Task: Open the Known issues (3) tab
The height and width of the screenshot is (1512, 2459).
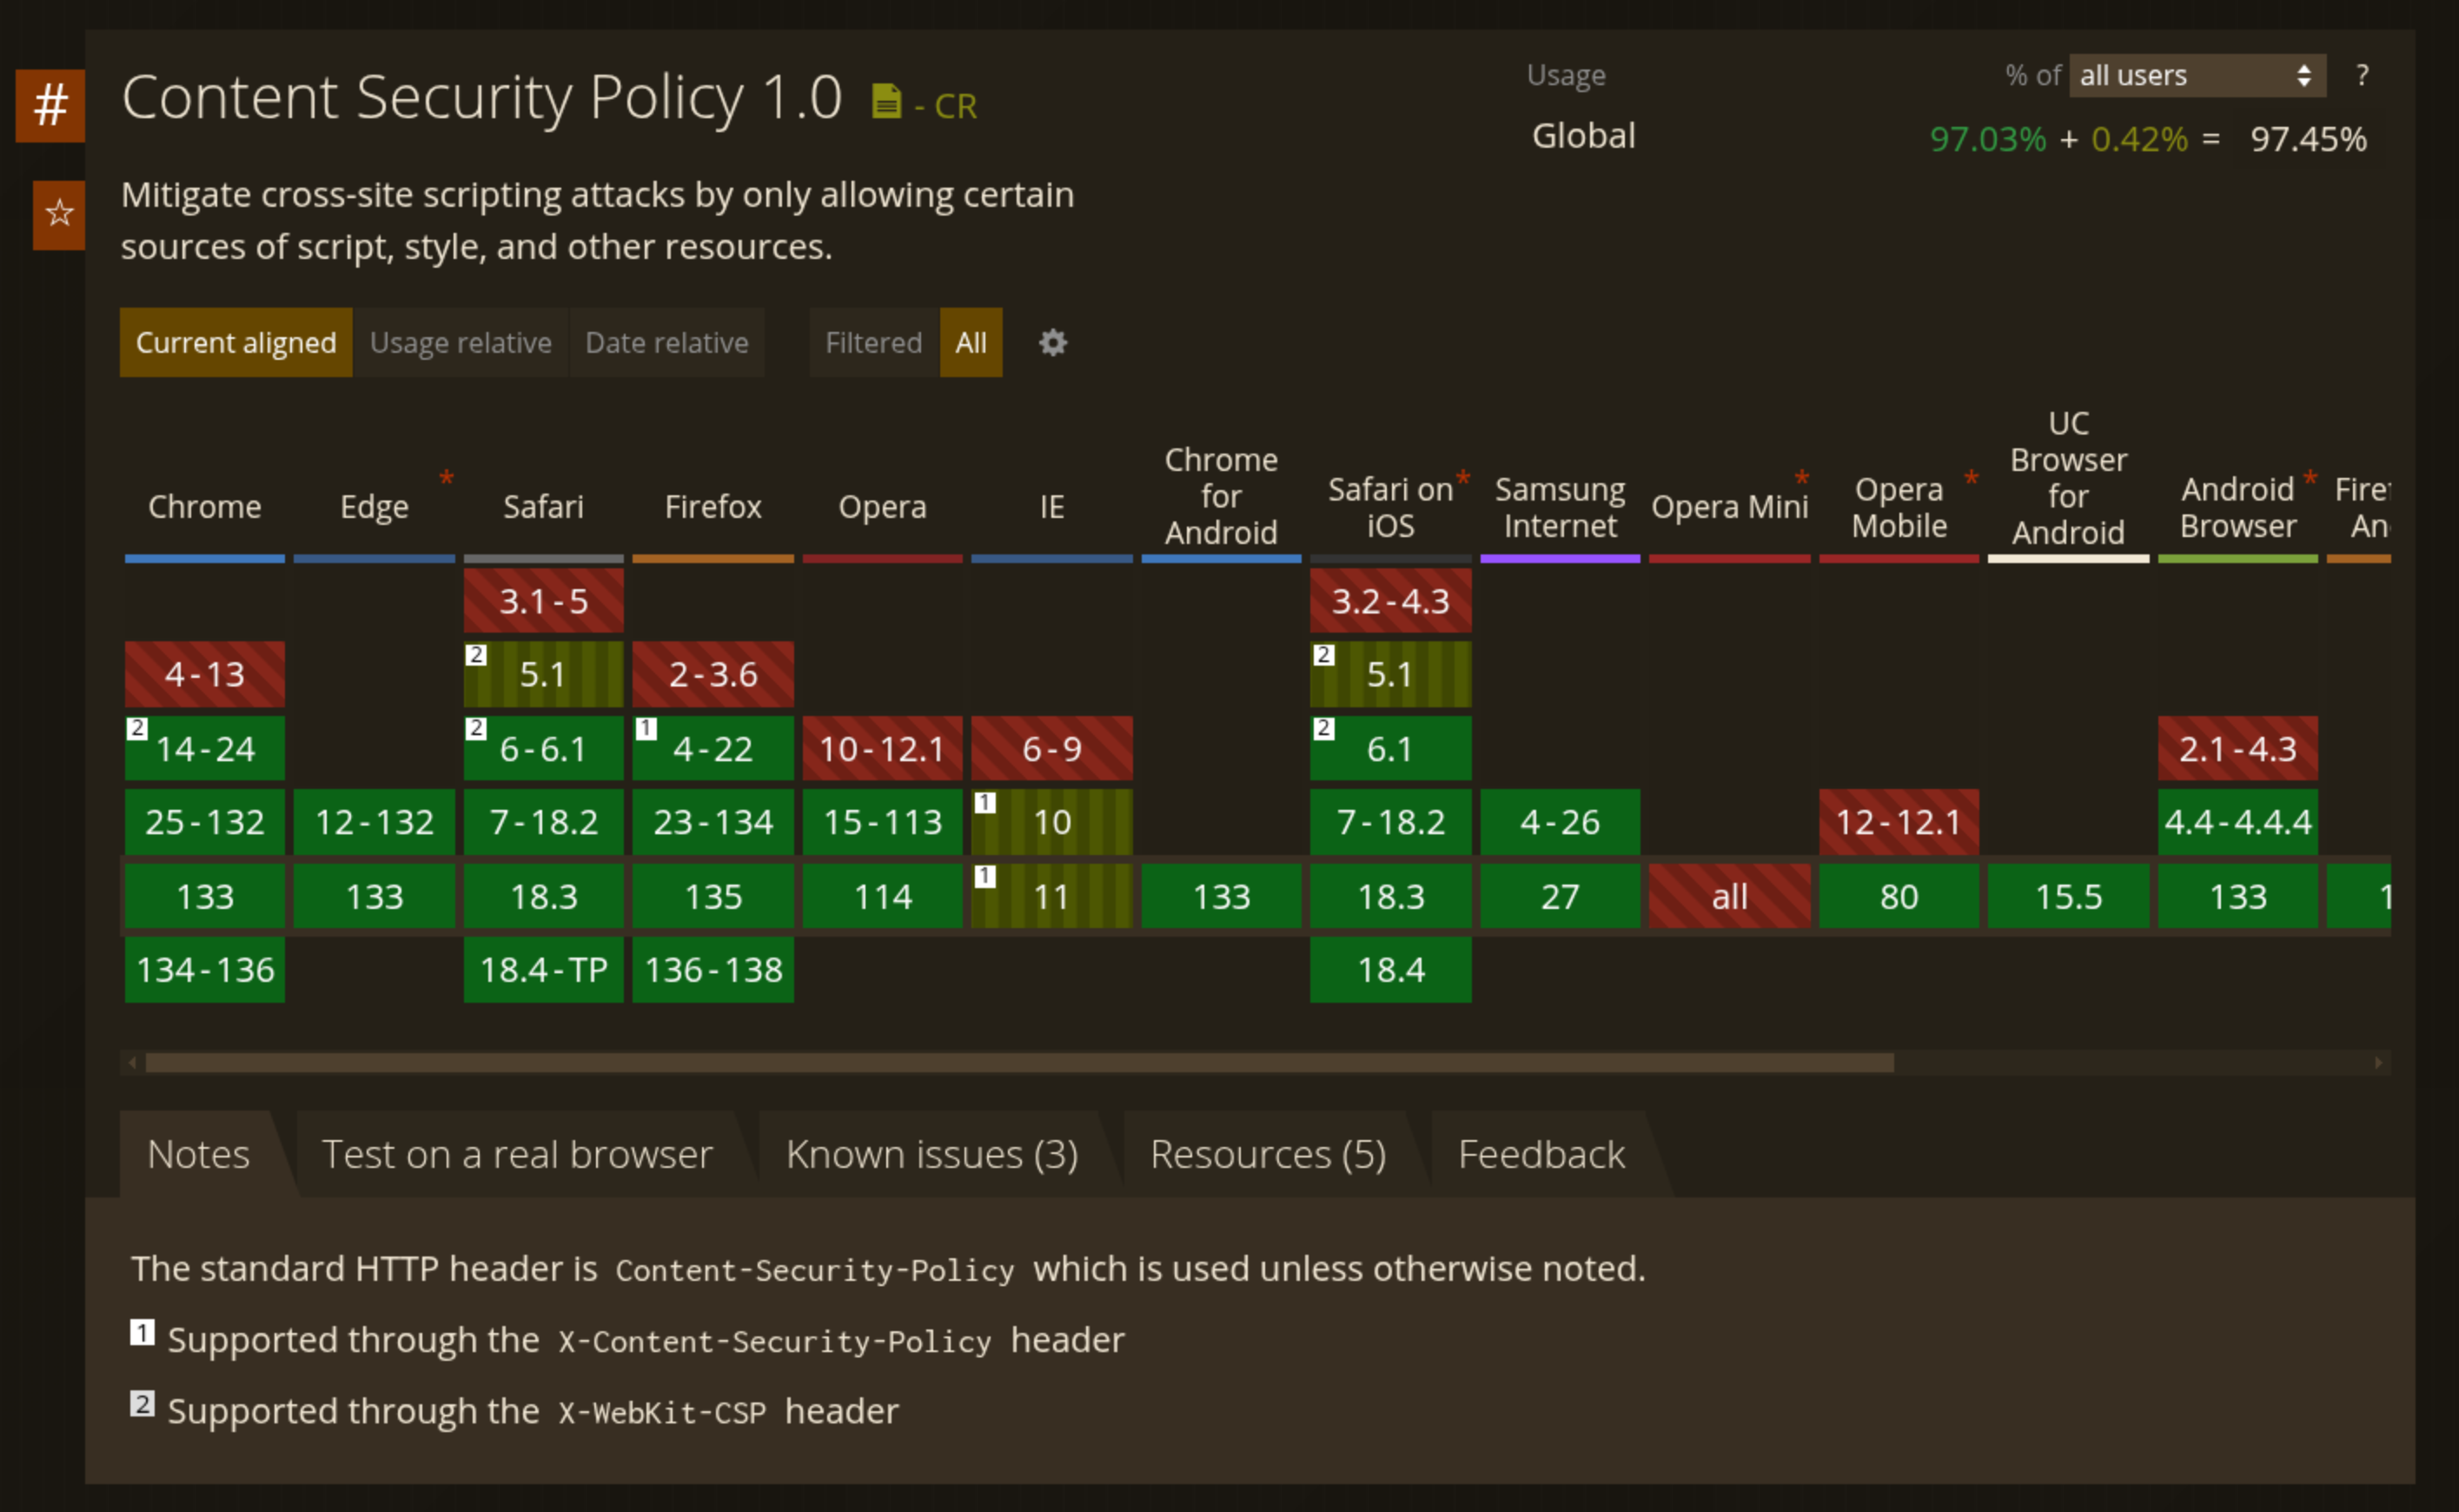Action: coord(931,1155)
